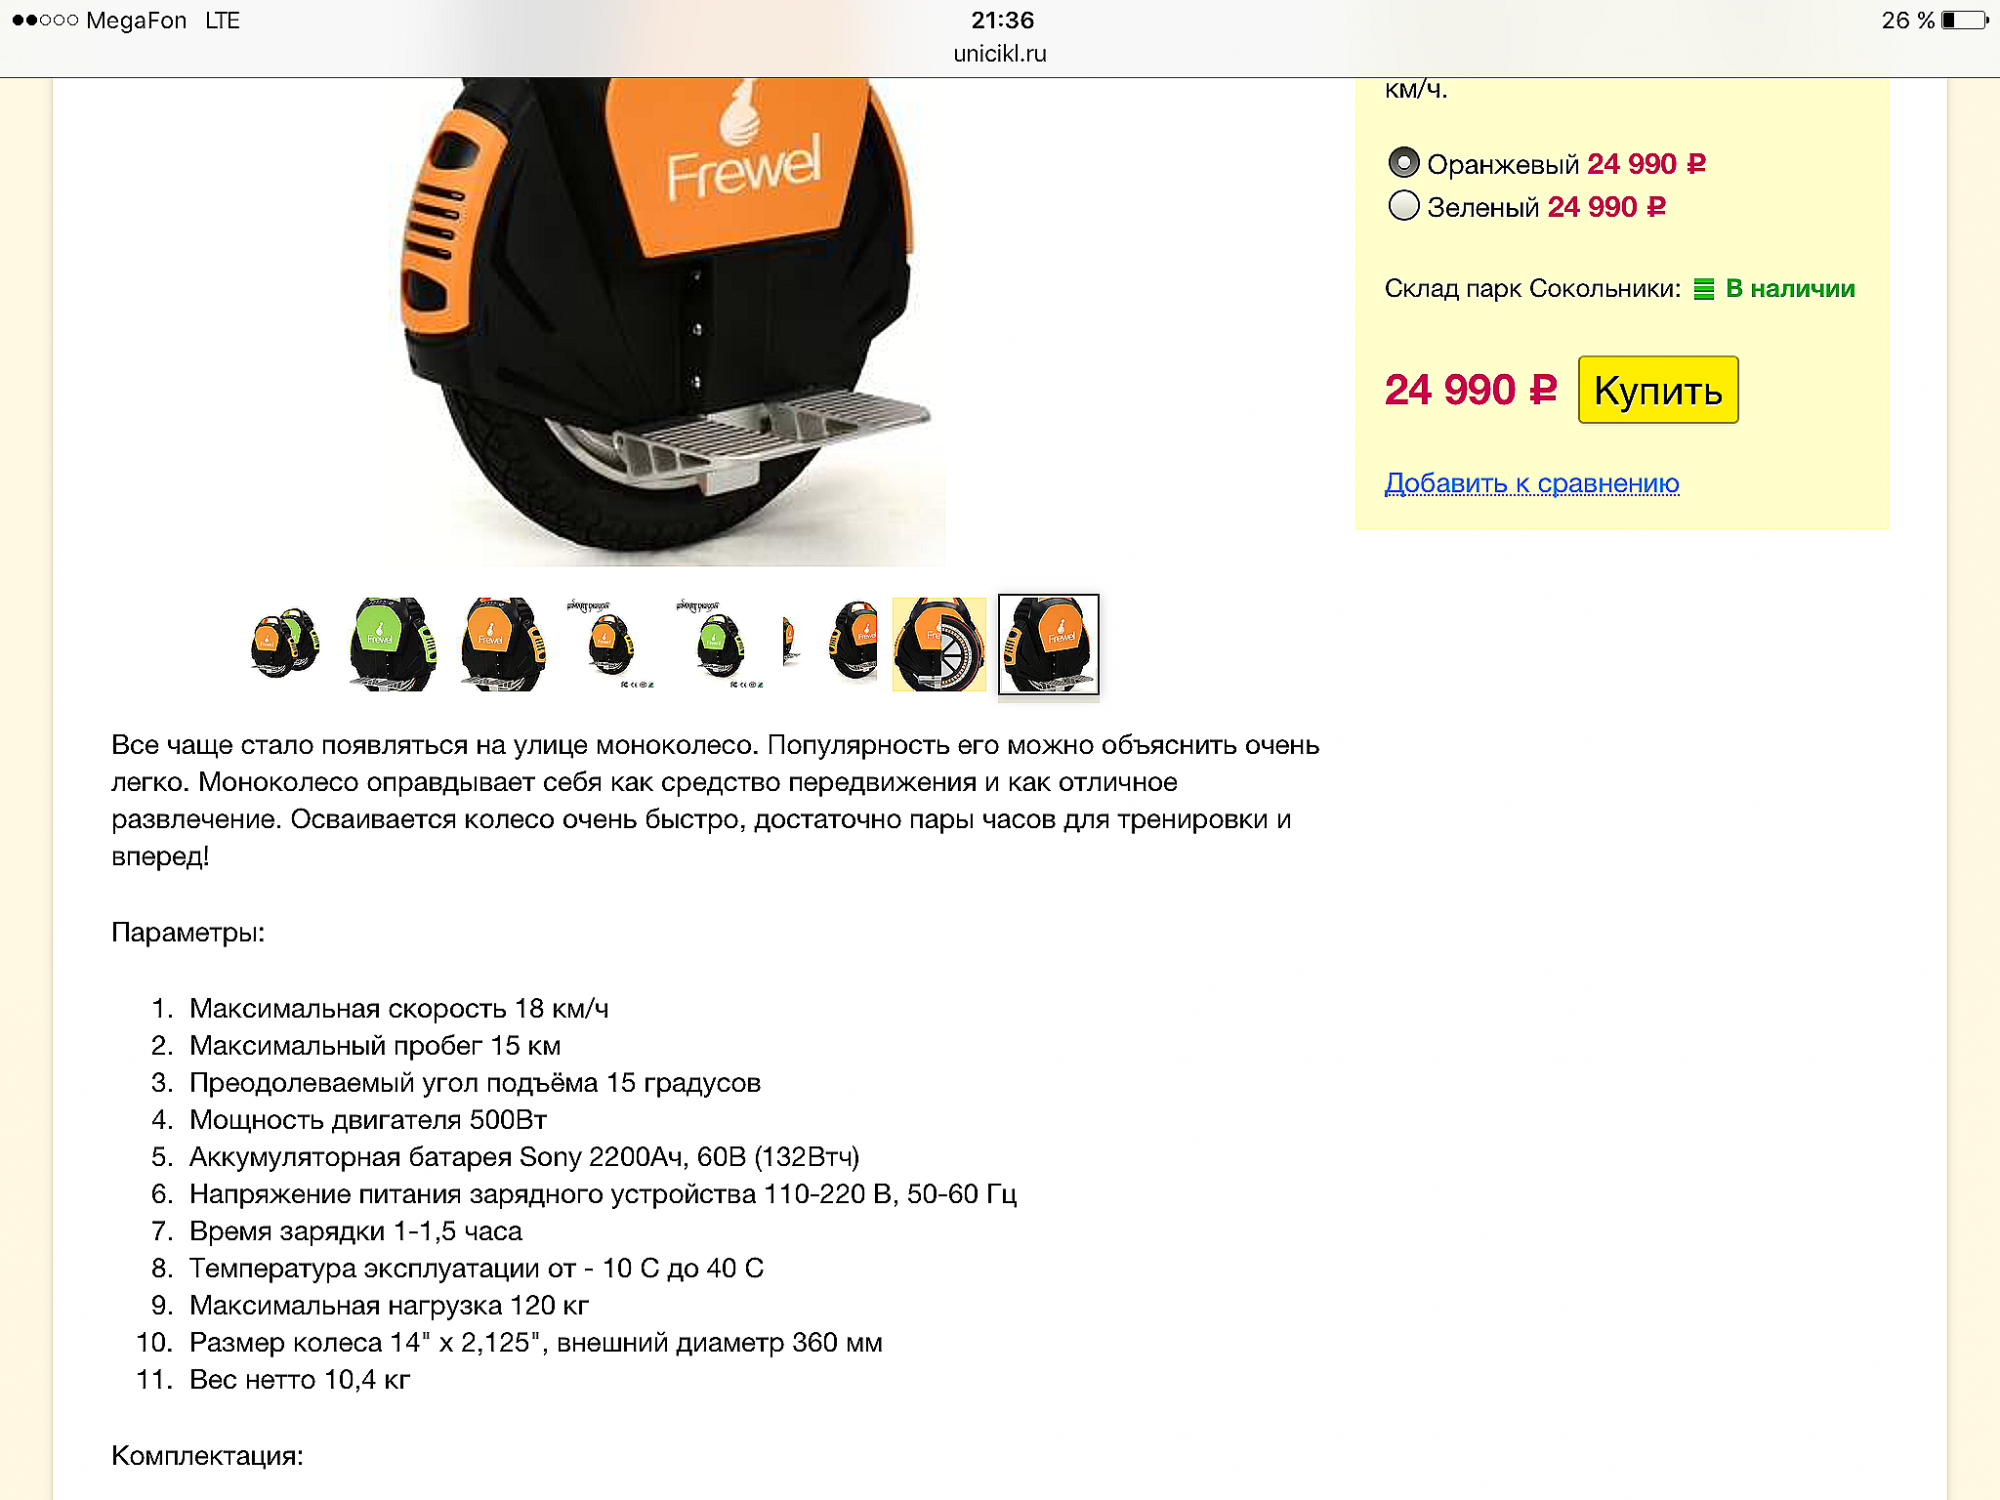
Task: Open first thumbnail with two unicycles
Action: click(284, 643)
